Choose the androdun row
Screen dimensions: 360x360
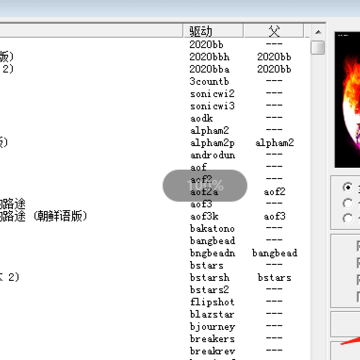pyautogui.click(x=213, y=155)
